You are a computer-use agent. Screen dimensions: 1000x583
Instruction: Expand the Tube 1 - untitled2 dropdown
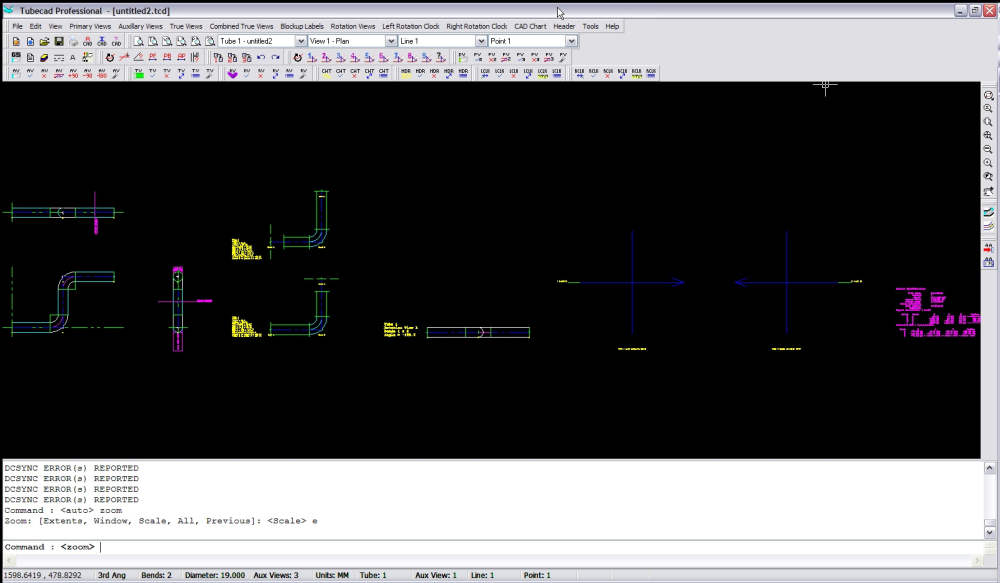(x=301, y=41)
